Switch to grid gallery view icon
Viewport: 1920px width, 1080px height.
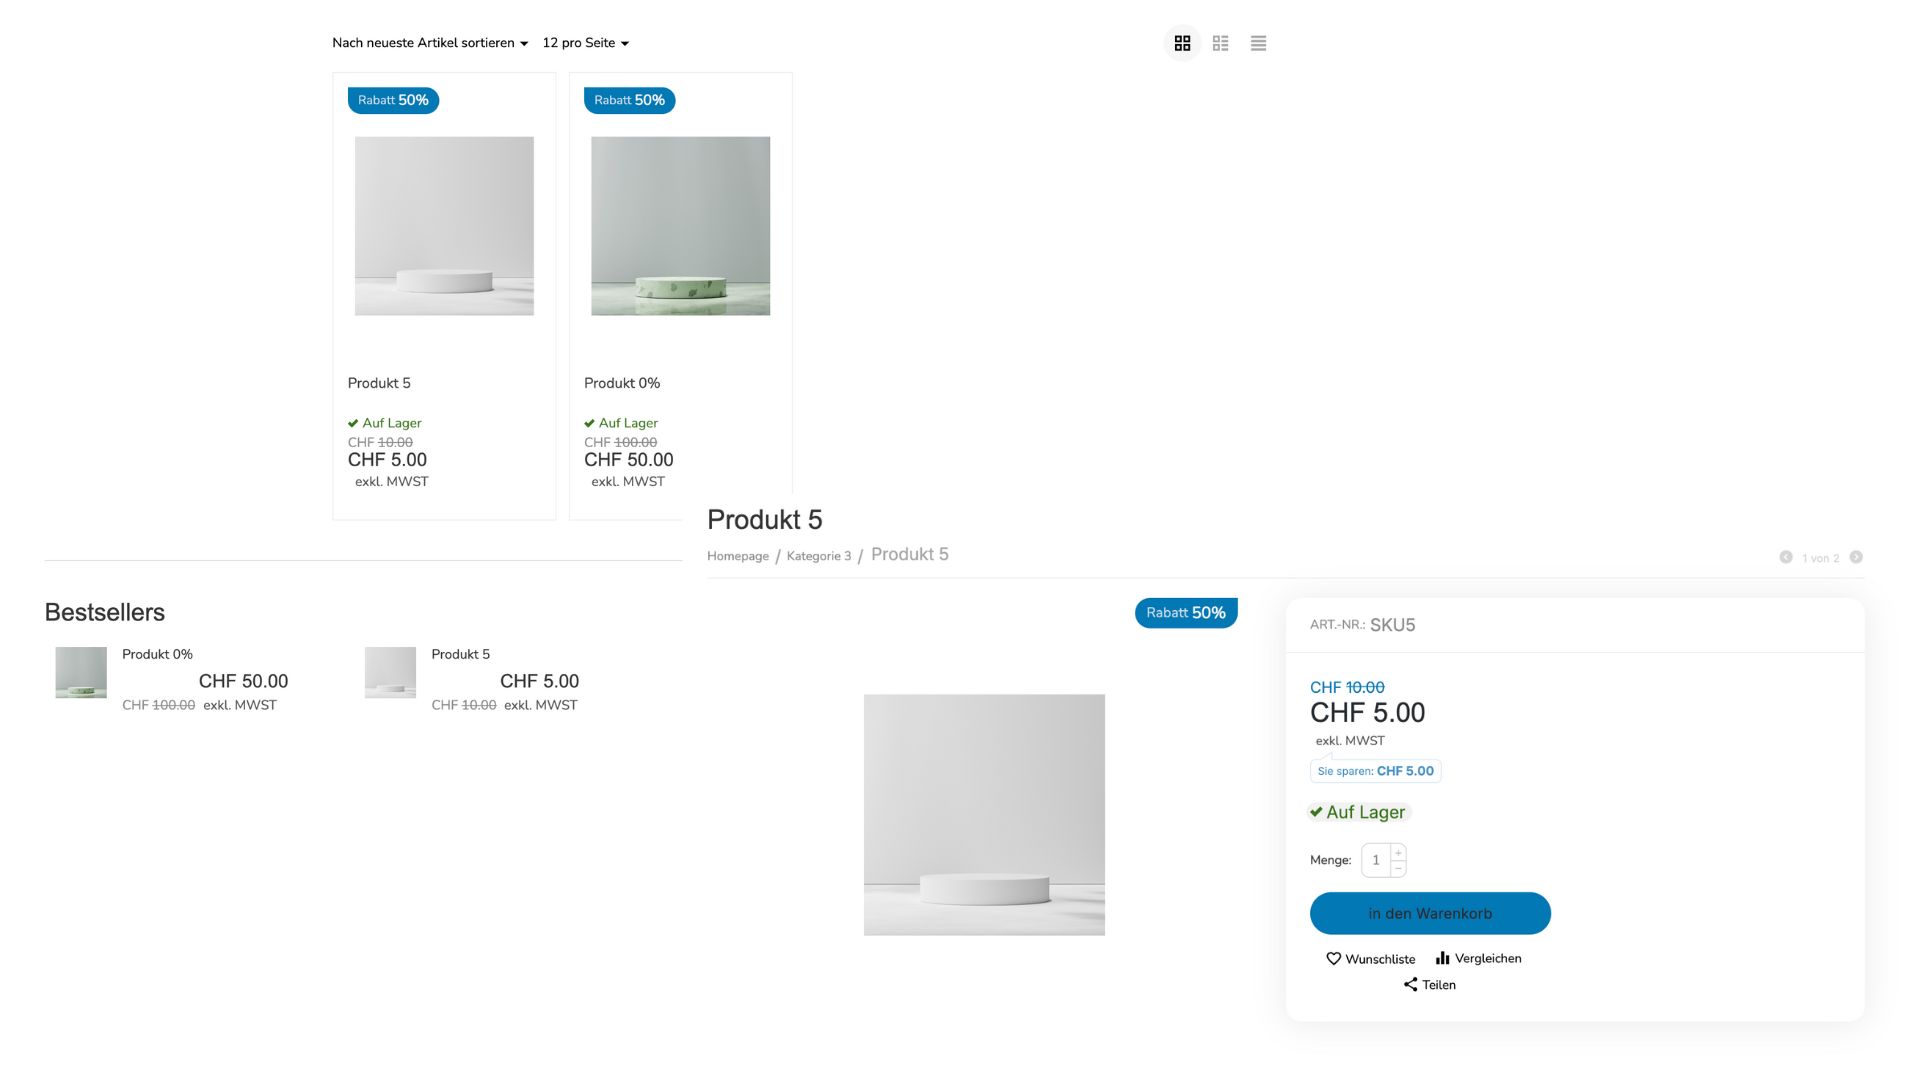point(1182,43)
